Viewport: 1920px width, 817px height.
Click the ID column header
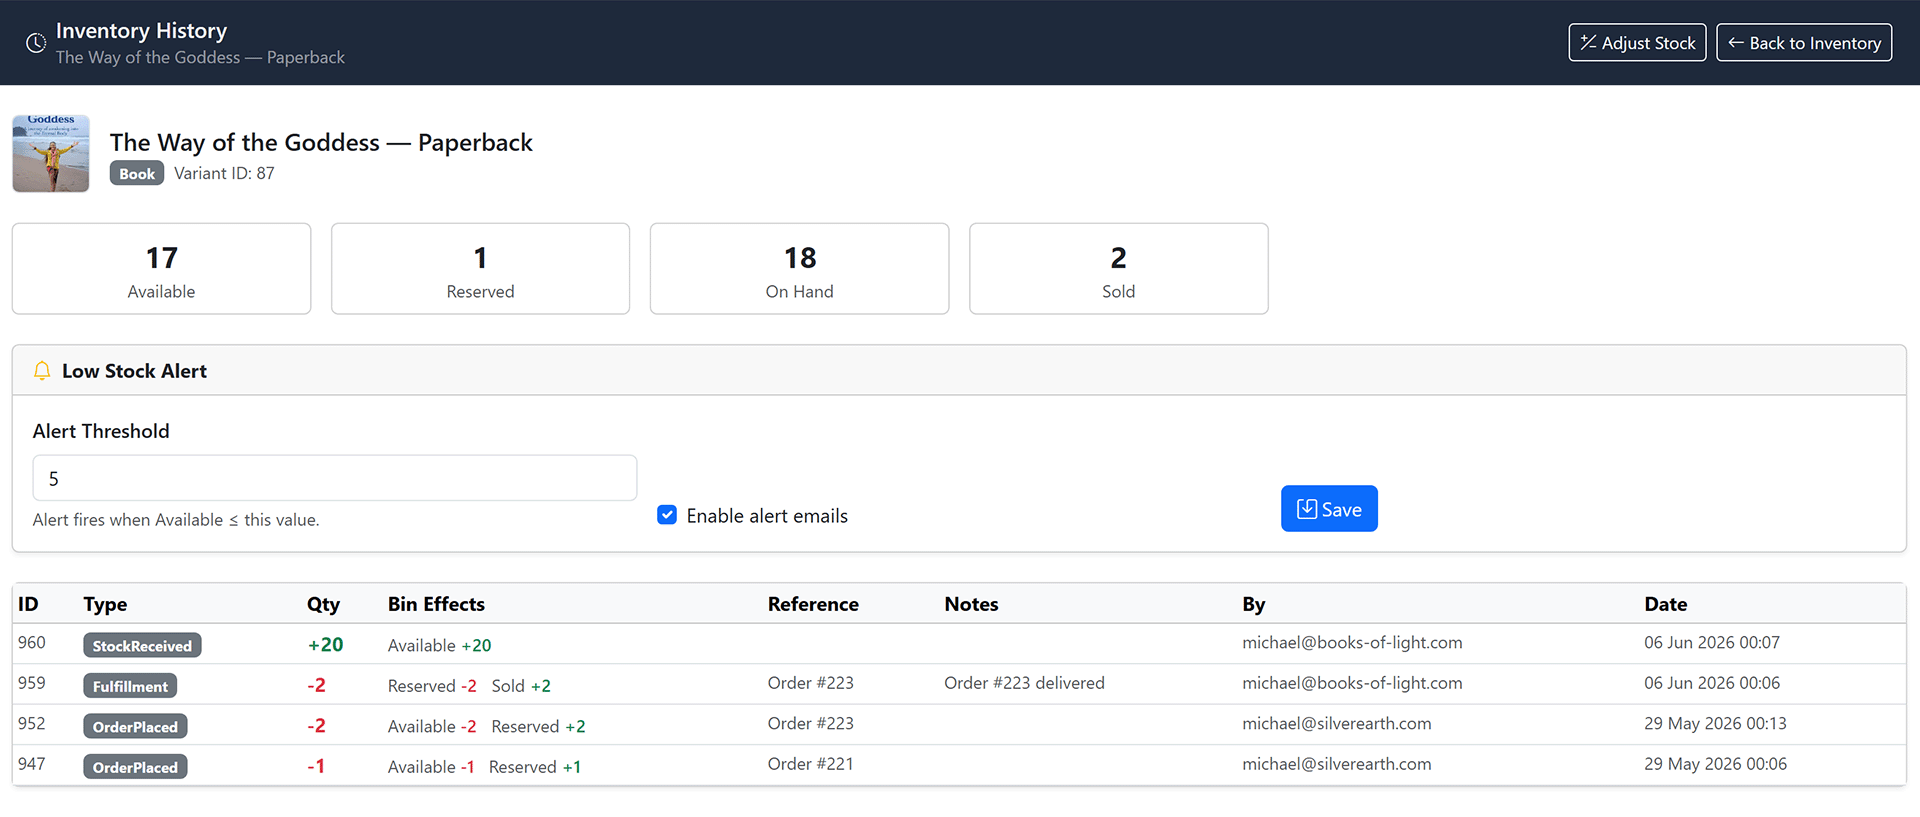[28, 604]
